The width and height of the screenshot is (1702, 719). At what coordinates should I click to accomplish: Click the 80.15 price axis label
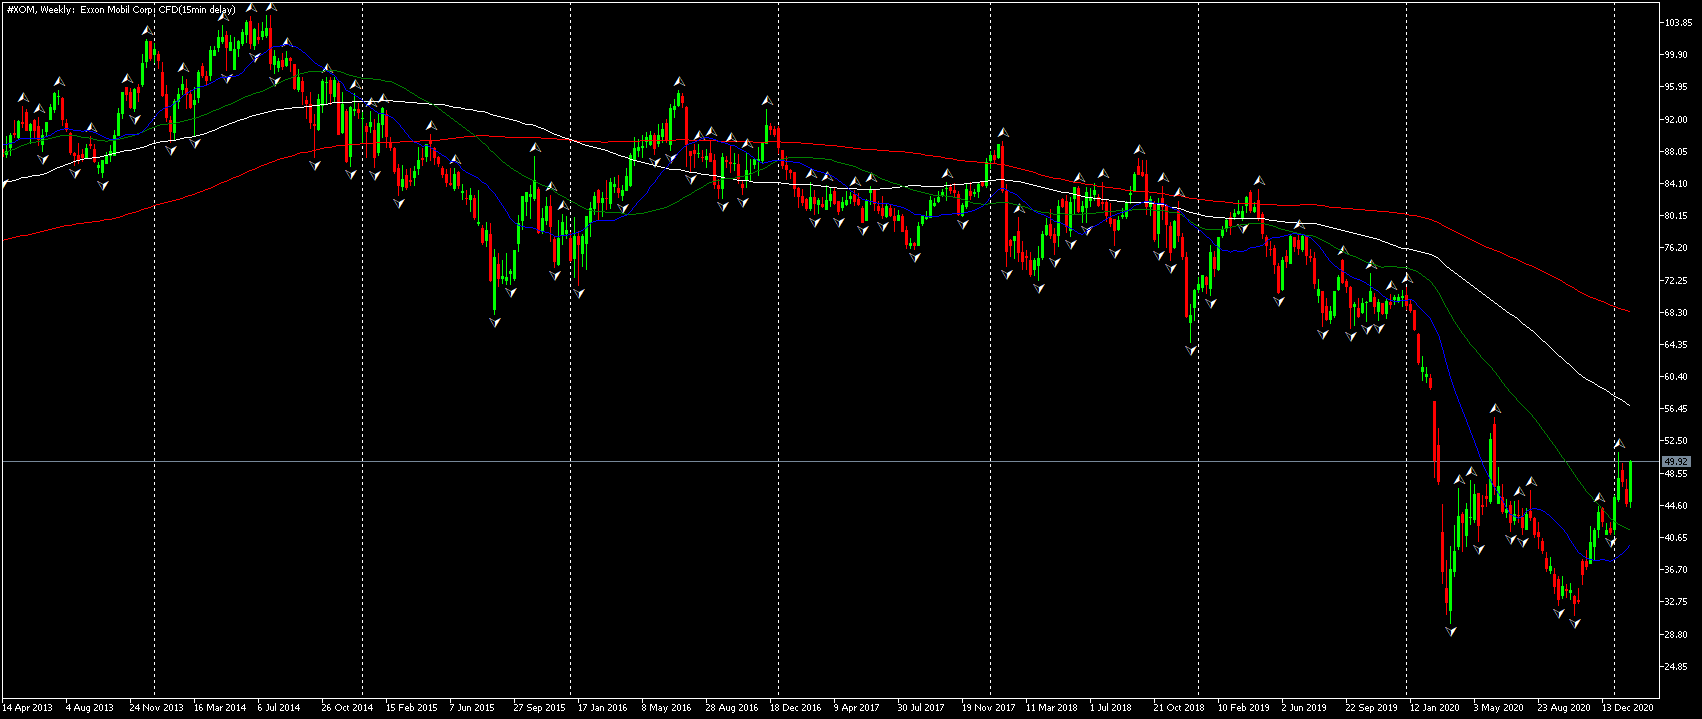click(x=1674, y=216)
